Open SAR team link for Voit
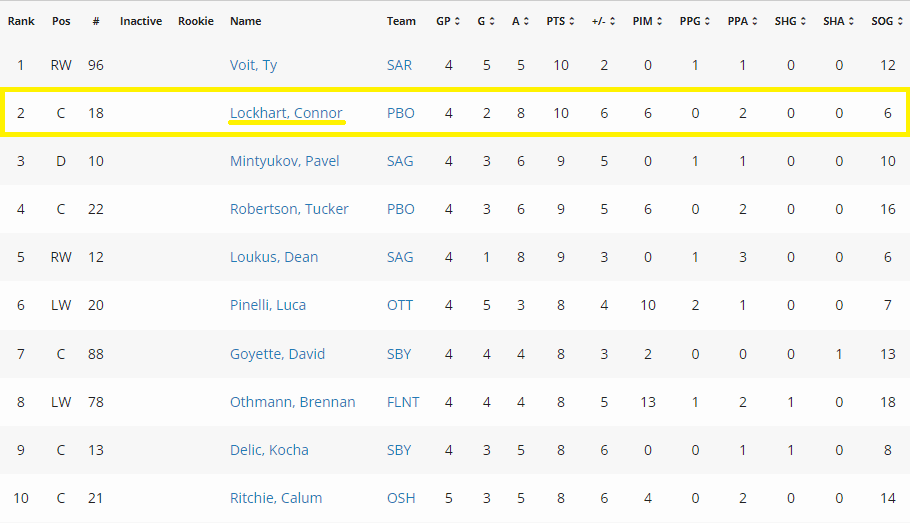Screen dimensions: 910x523 399,65
